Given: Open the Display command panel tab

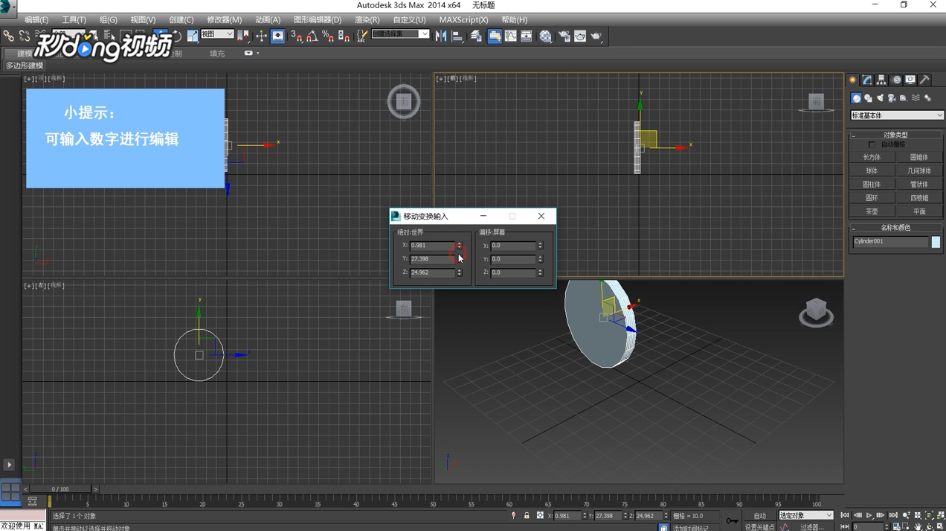Looking at the screenshot, I should tap(910, 80).
